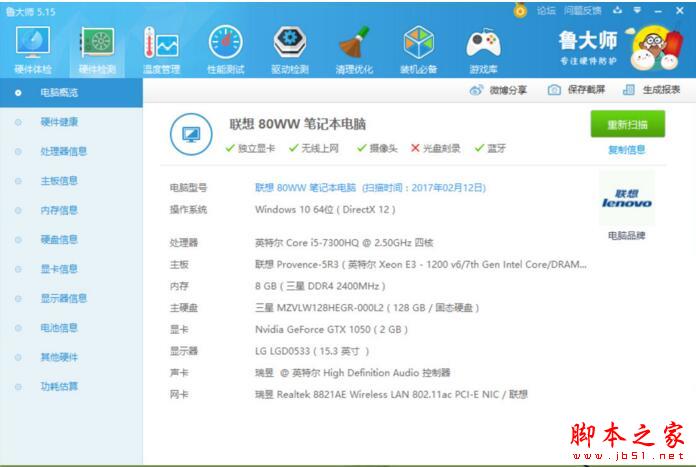Click the green 重新扫描 rescan button
Image resolution: width=696 pixels, height=467 pixels.
627,124
